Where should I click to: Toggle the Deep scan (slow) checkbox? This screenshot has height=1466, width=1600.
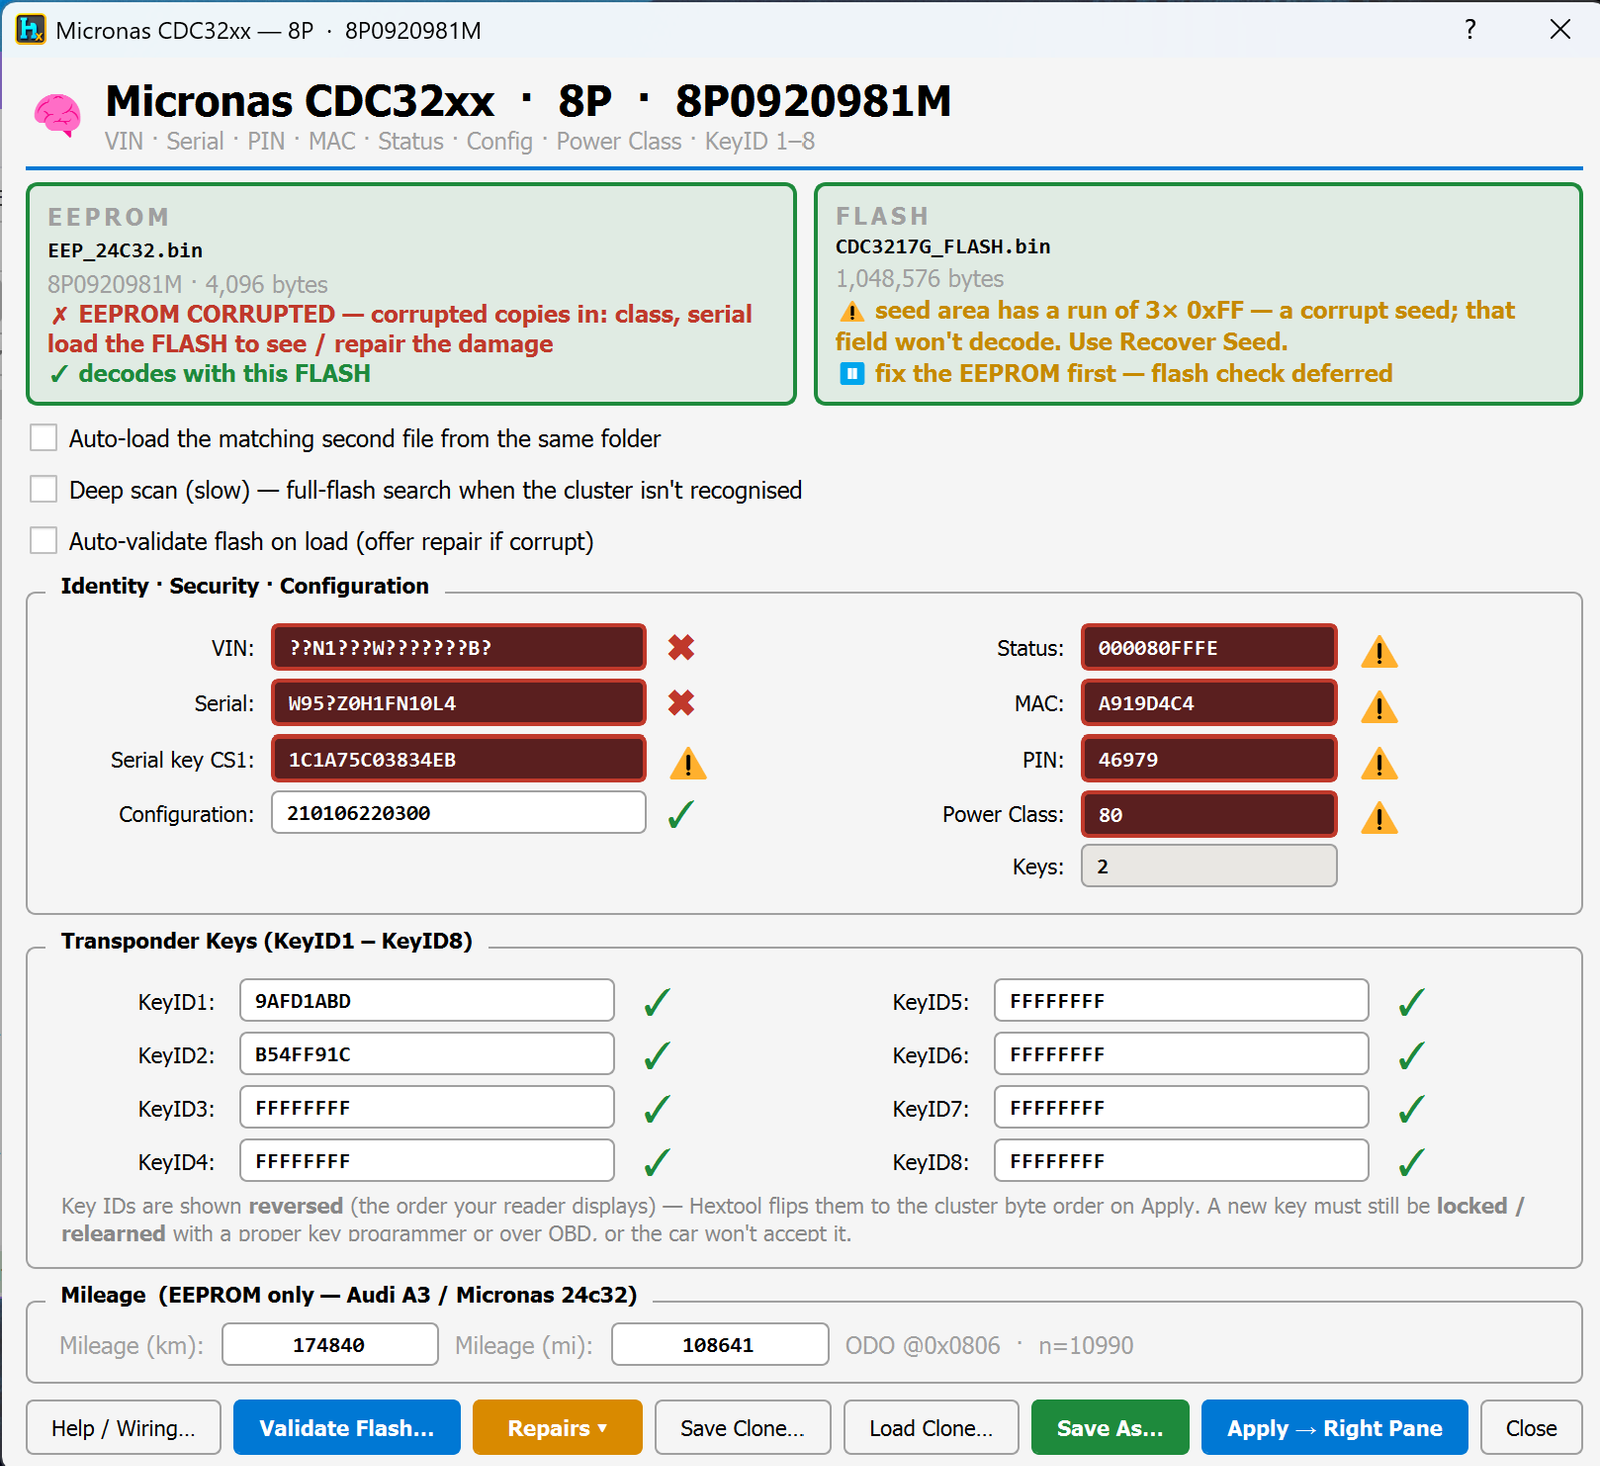point(43,489)
